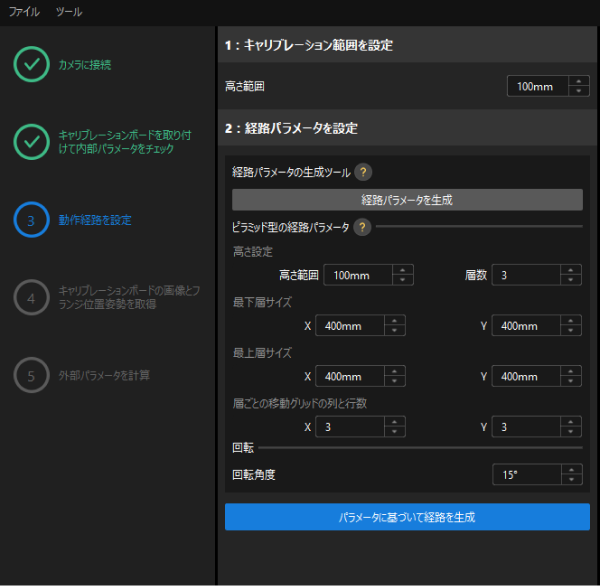This screenshot has height=586, width=600.
Task: Increase the top 高さ範囲 value in section 1
Action: pos(578,81)
